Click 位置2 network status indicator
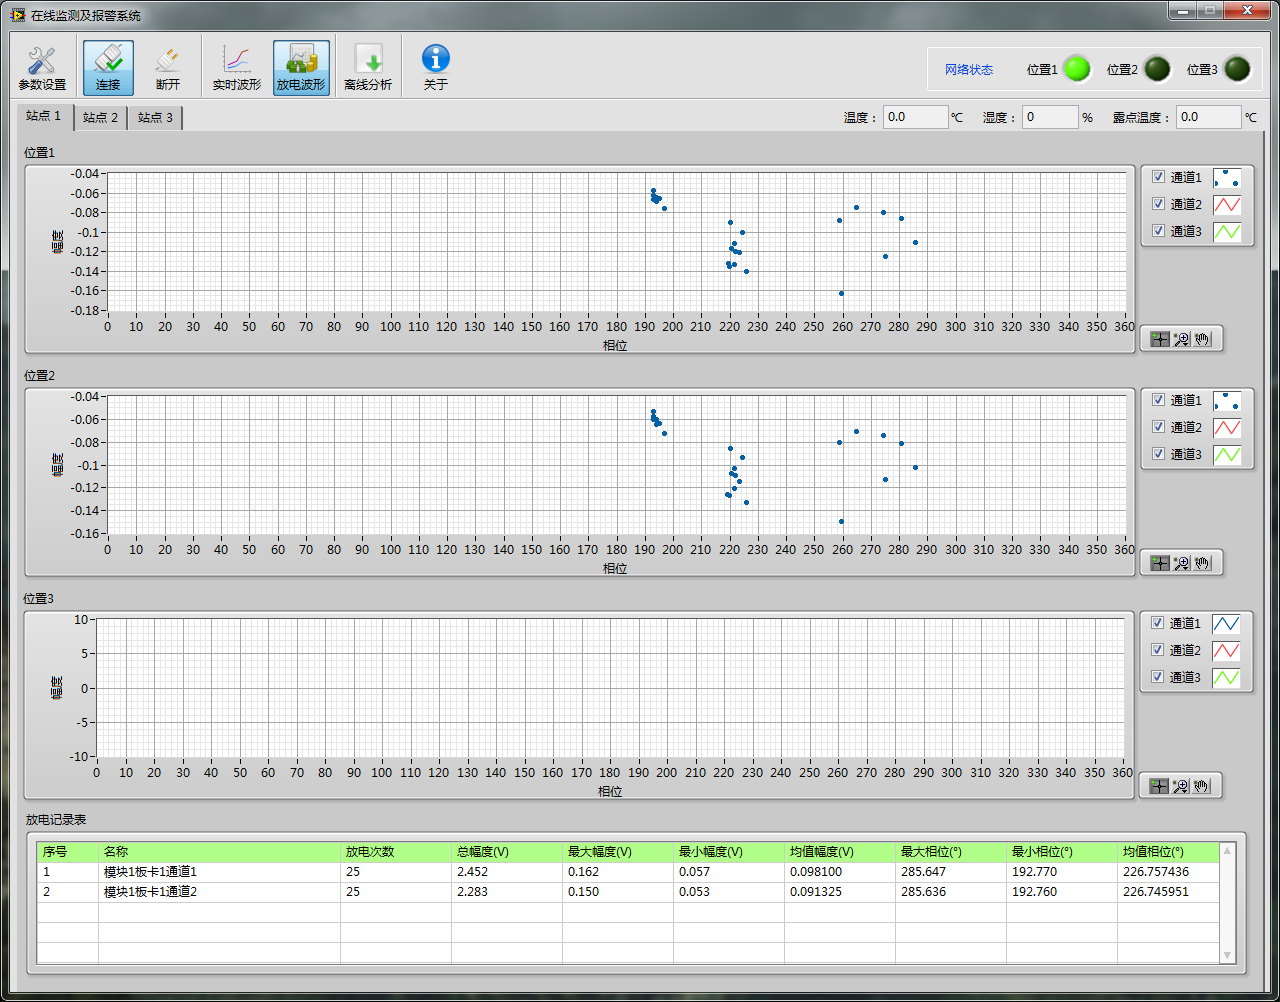 click(1157, 69)
